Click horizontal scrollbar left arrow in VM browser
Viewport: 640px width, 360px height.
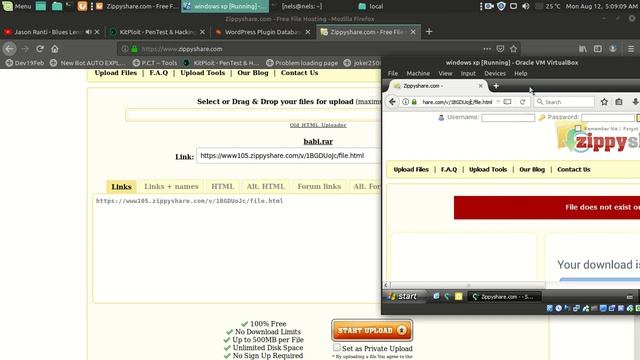[x=386, y=285]
